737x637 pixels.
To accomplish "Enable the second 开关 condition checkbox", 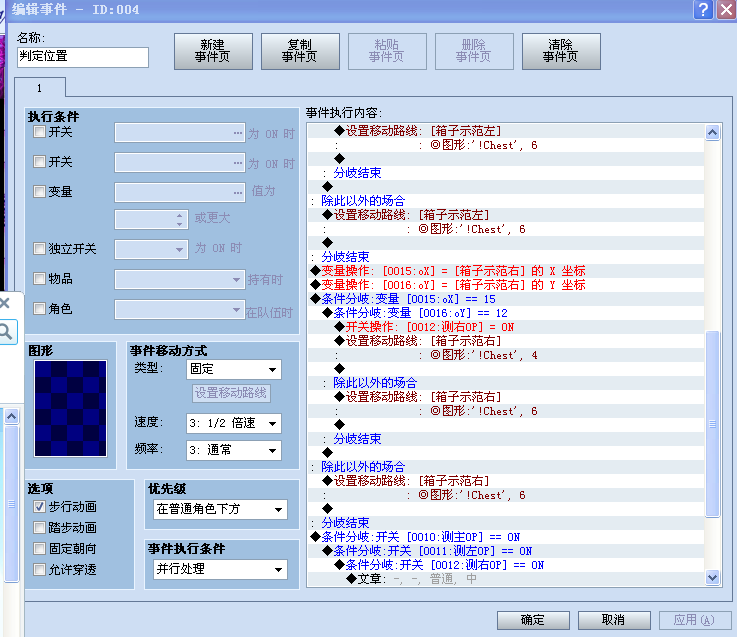I will pyautogui.click(x=39, y=162).
